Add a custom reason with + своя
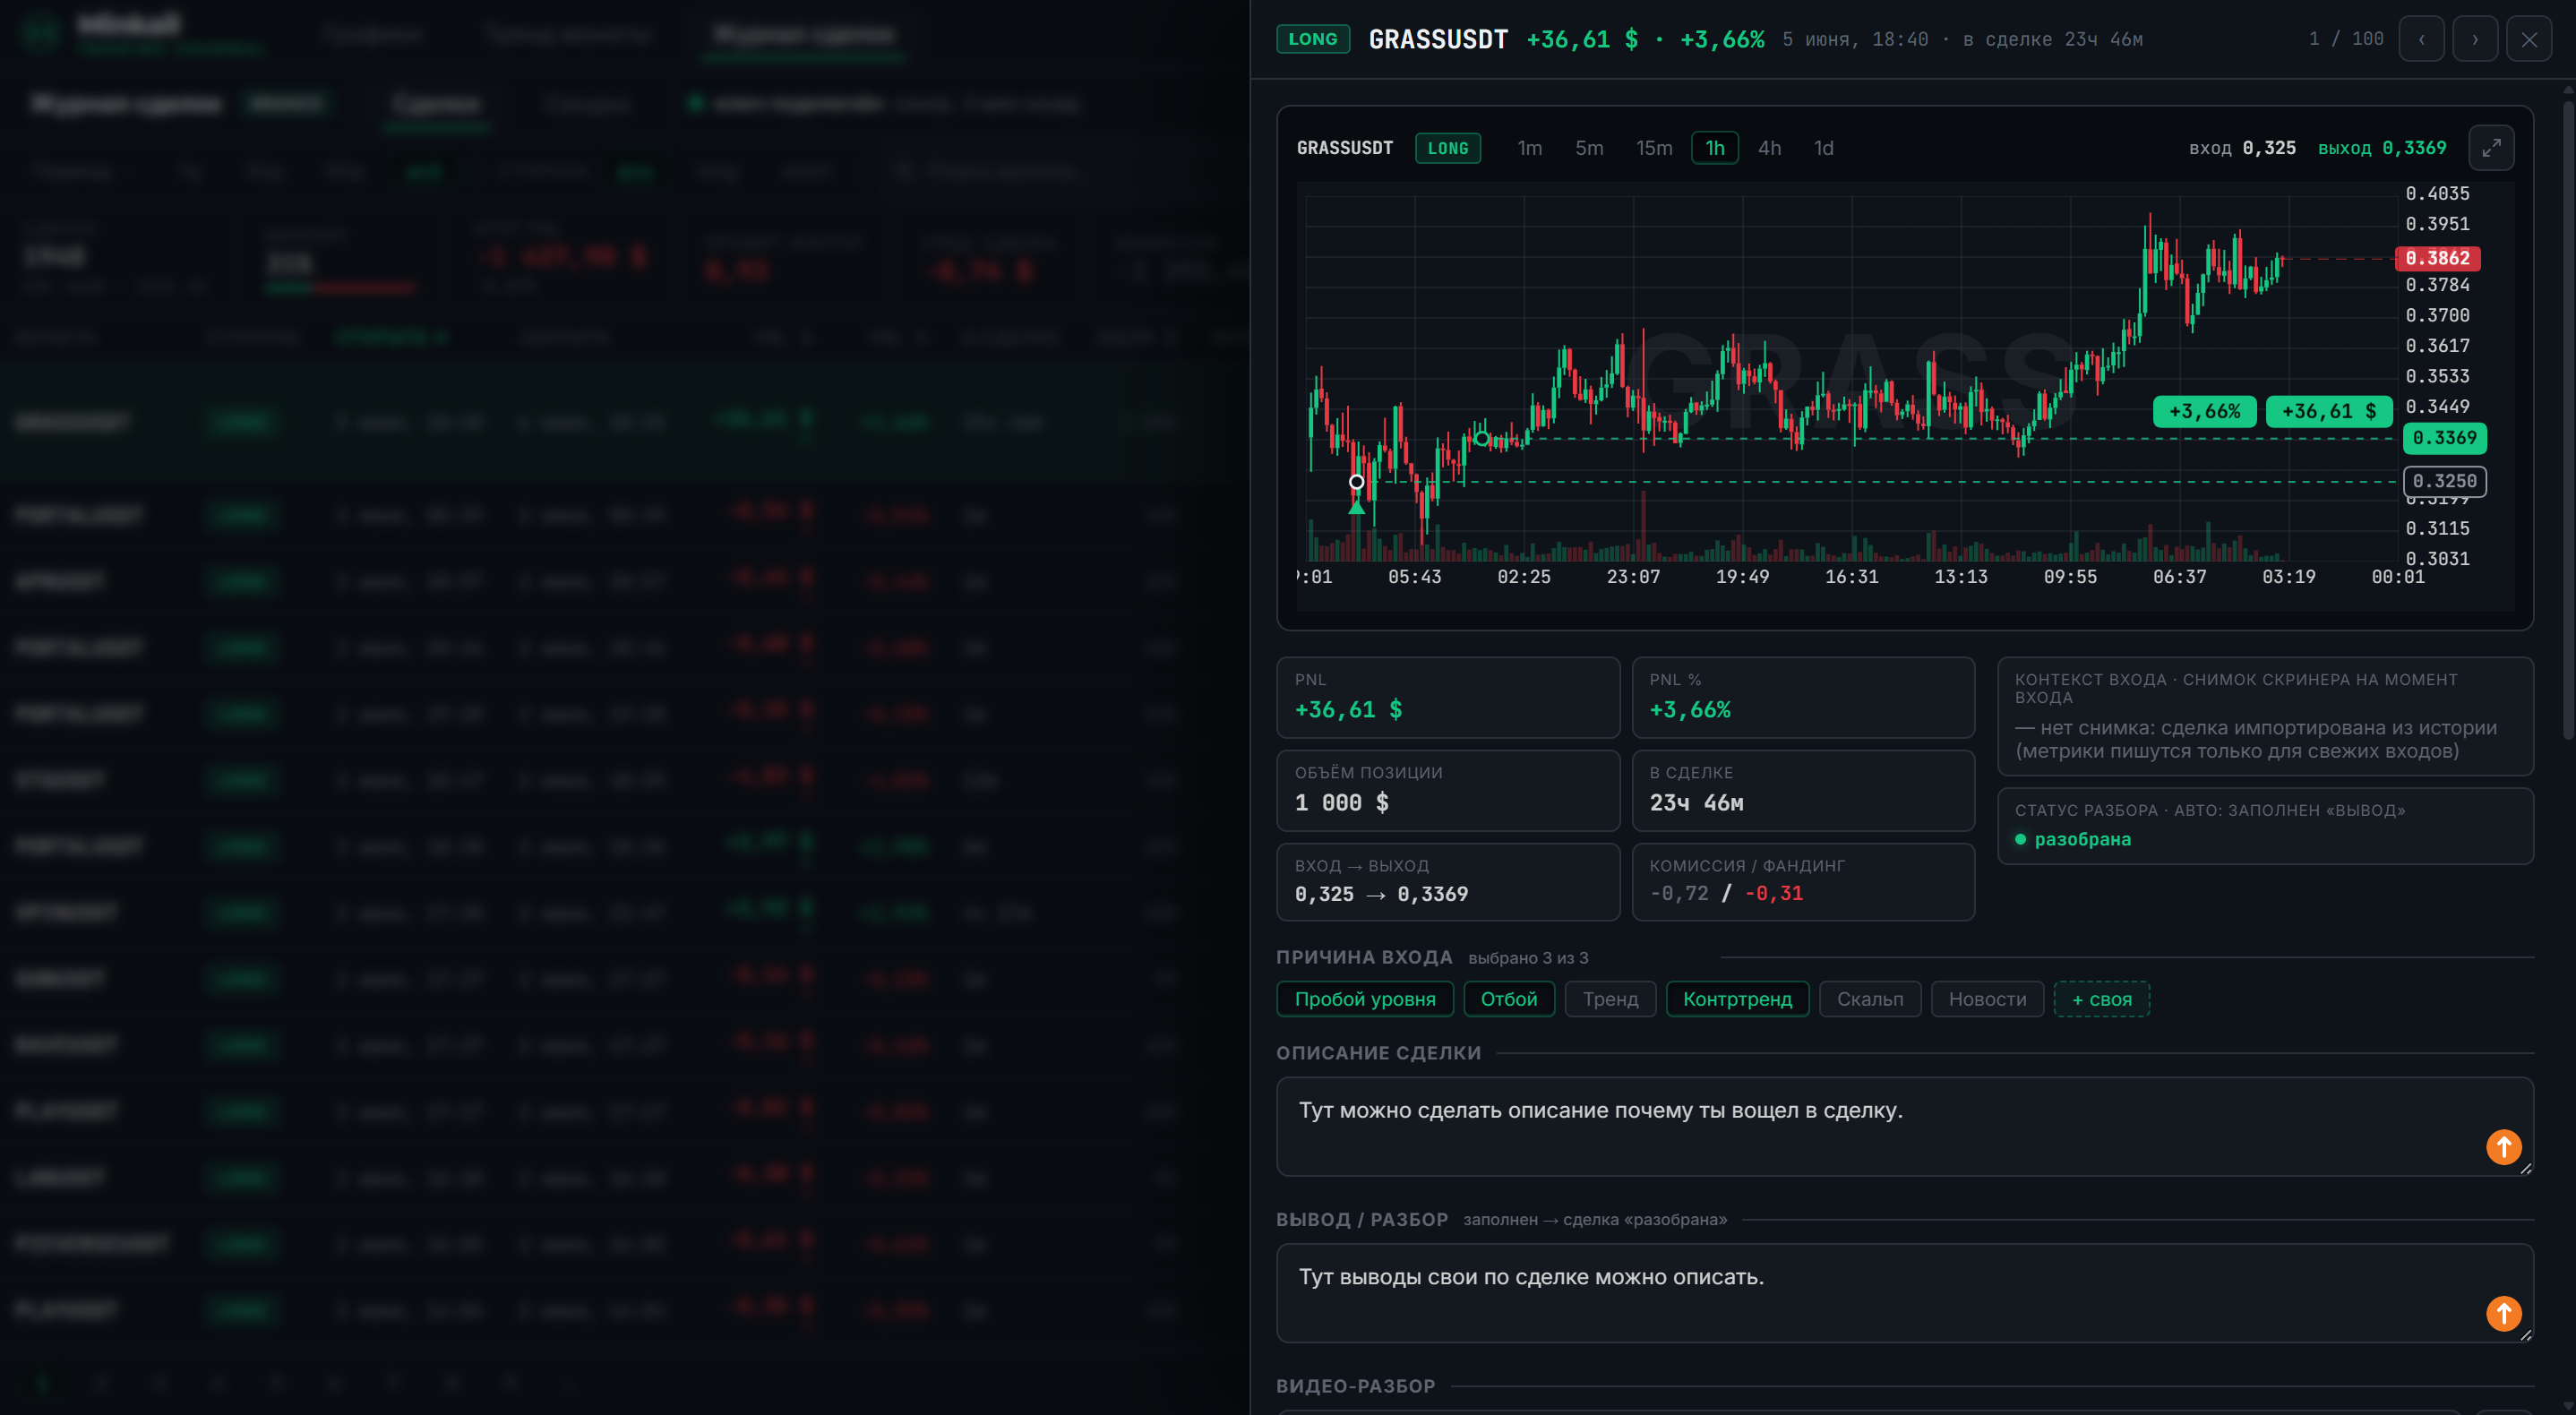 [x=2101, y=999]
